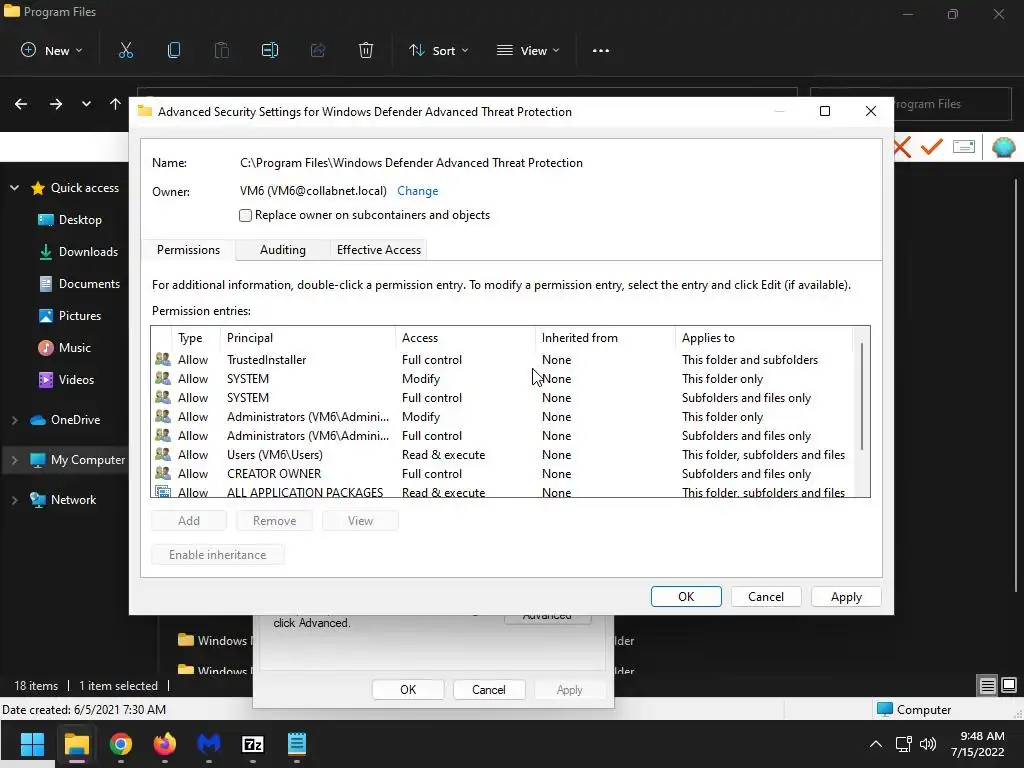The width and height of the screenshot is (1024, 768).
Task: Click the Paste clipboard icon in Explorer toolbar
Action: [222, 50]
